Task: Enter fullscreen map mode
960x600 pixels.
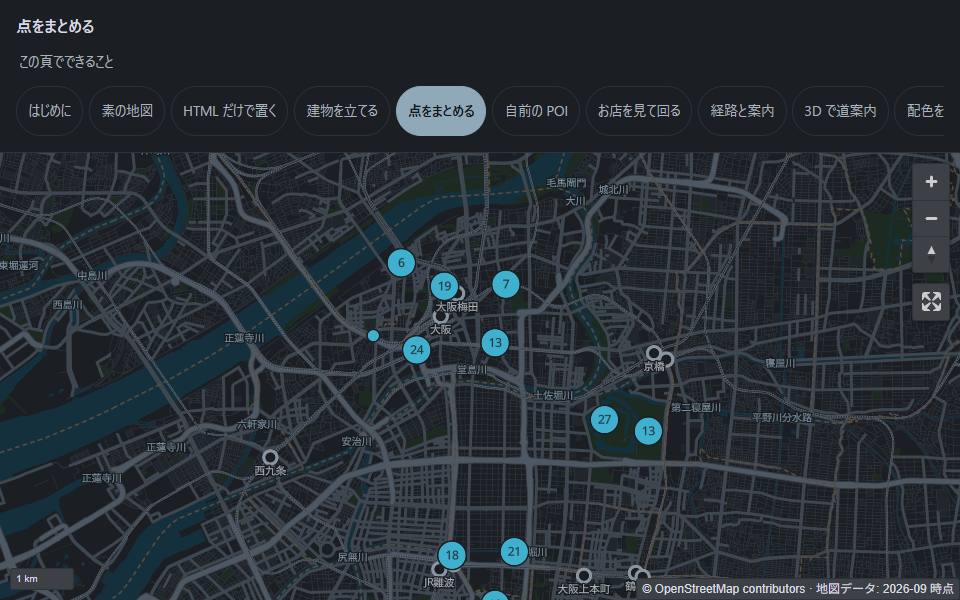Action: (x=931, y=301)
